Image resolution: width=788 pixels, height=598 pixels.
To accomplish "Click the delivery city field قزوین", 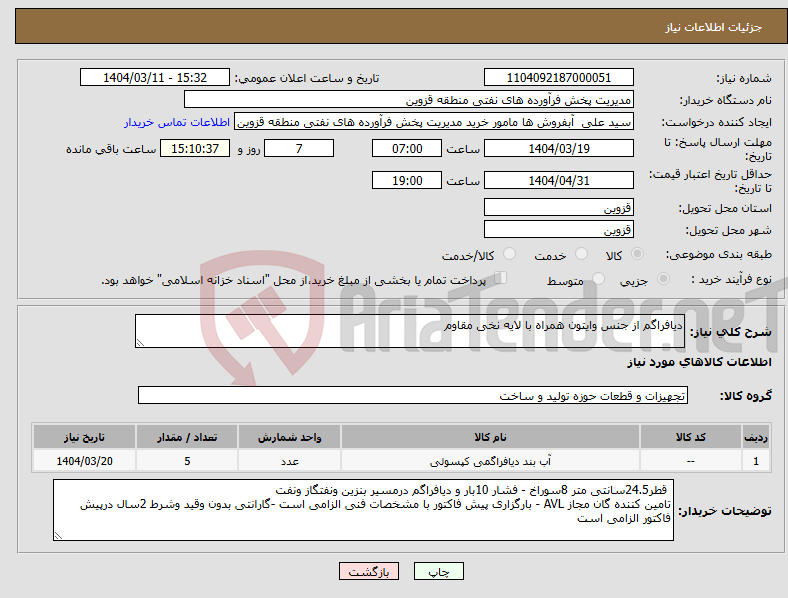I will pos(559,229).
